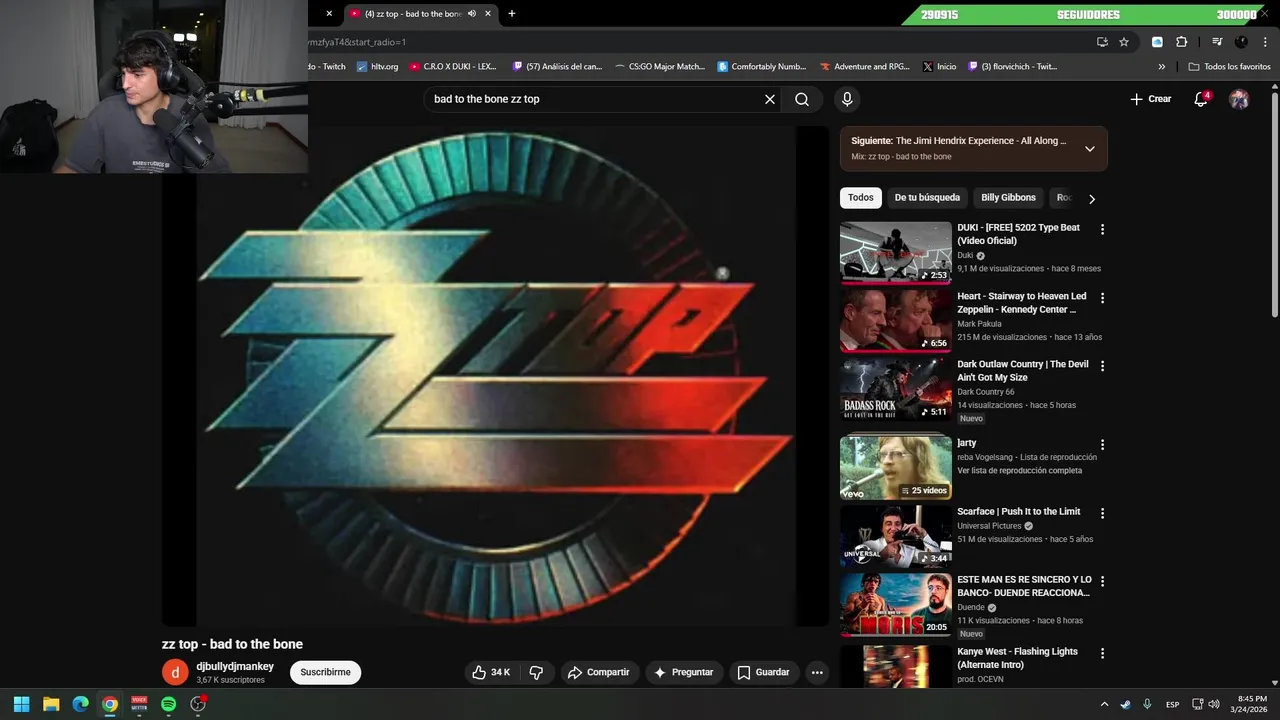Open the Inicio X bookmark
Viewport: 1280px width, 720px height.
(940, 67)
